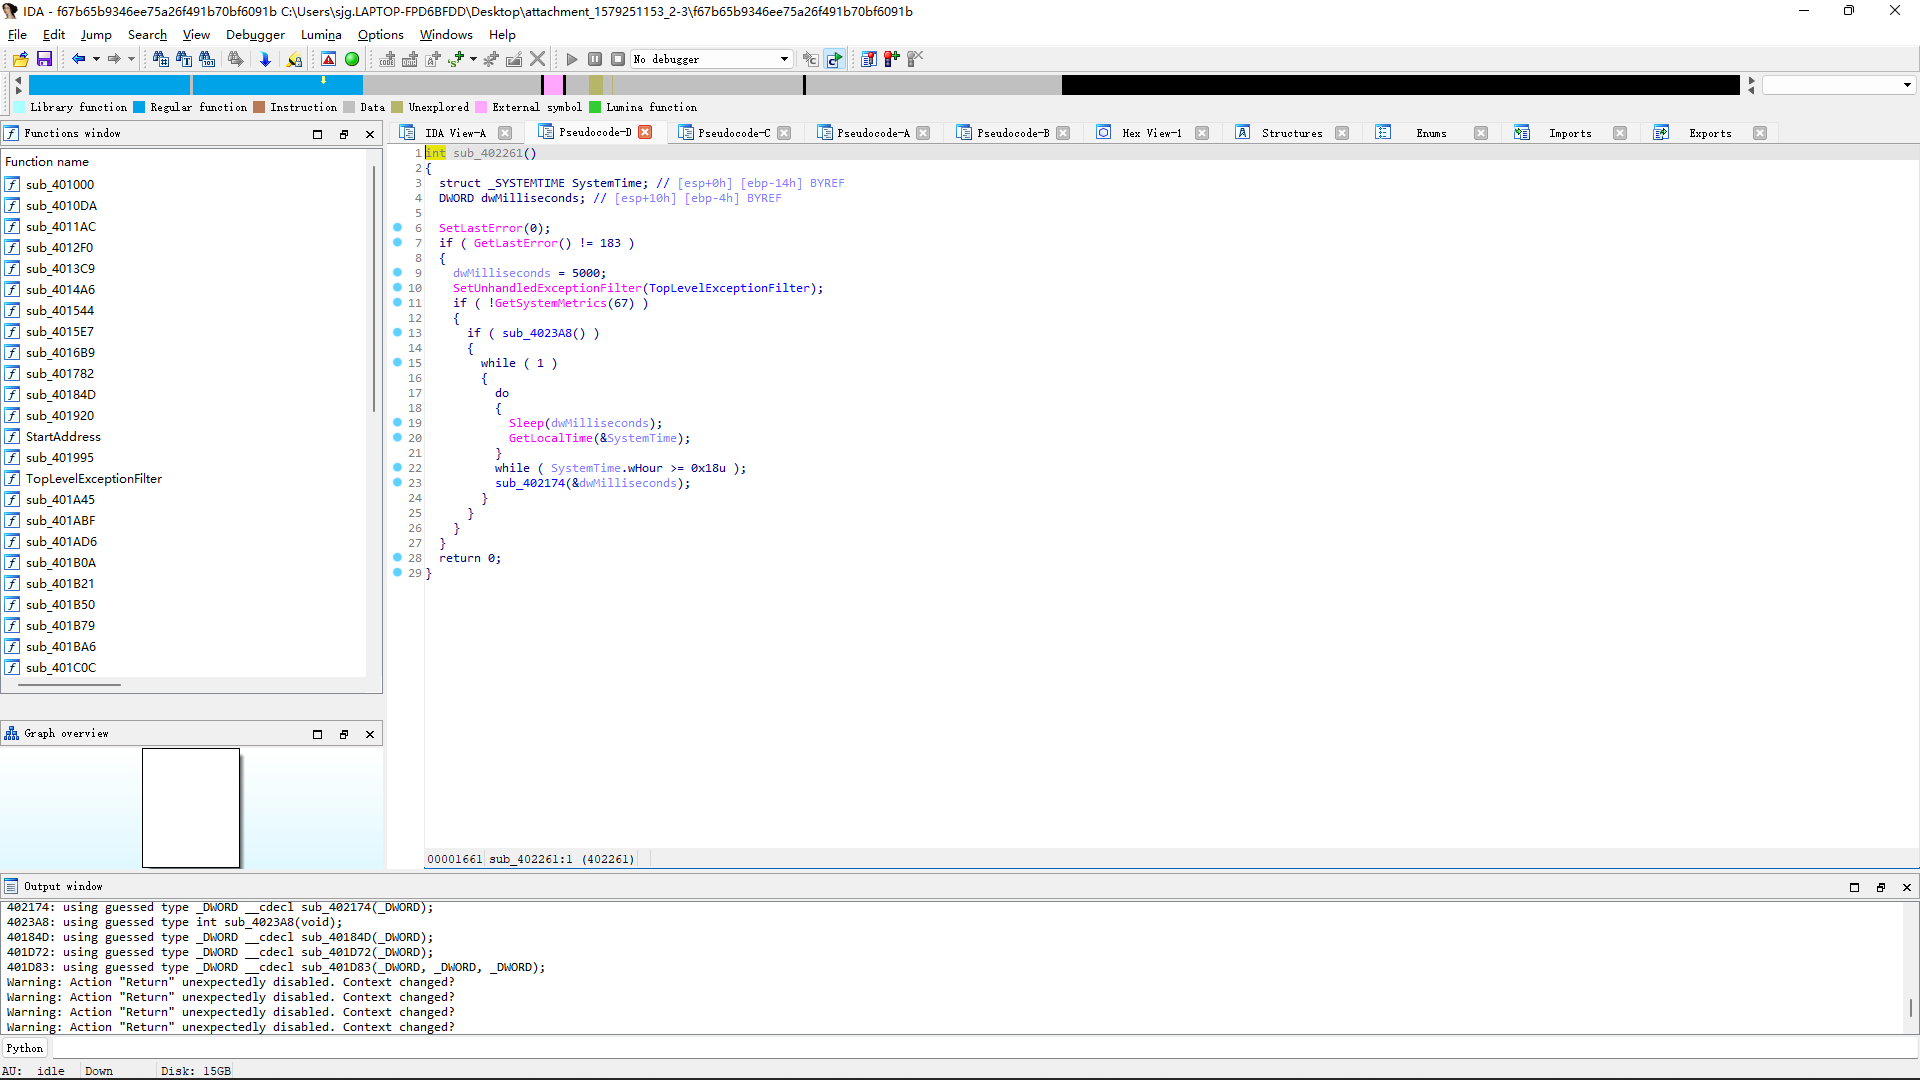Image resolution: width=1920 pixels, height=1080 pixels.
Task: Expand the jump back history dropdown arrow
Action: 96,60
